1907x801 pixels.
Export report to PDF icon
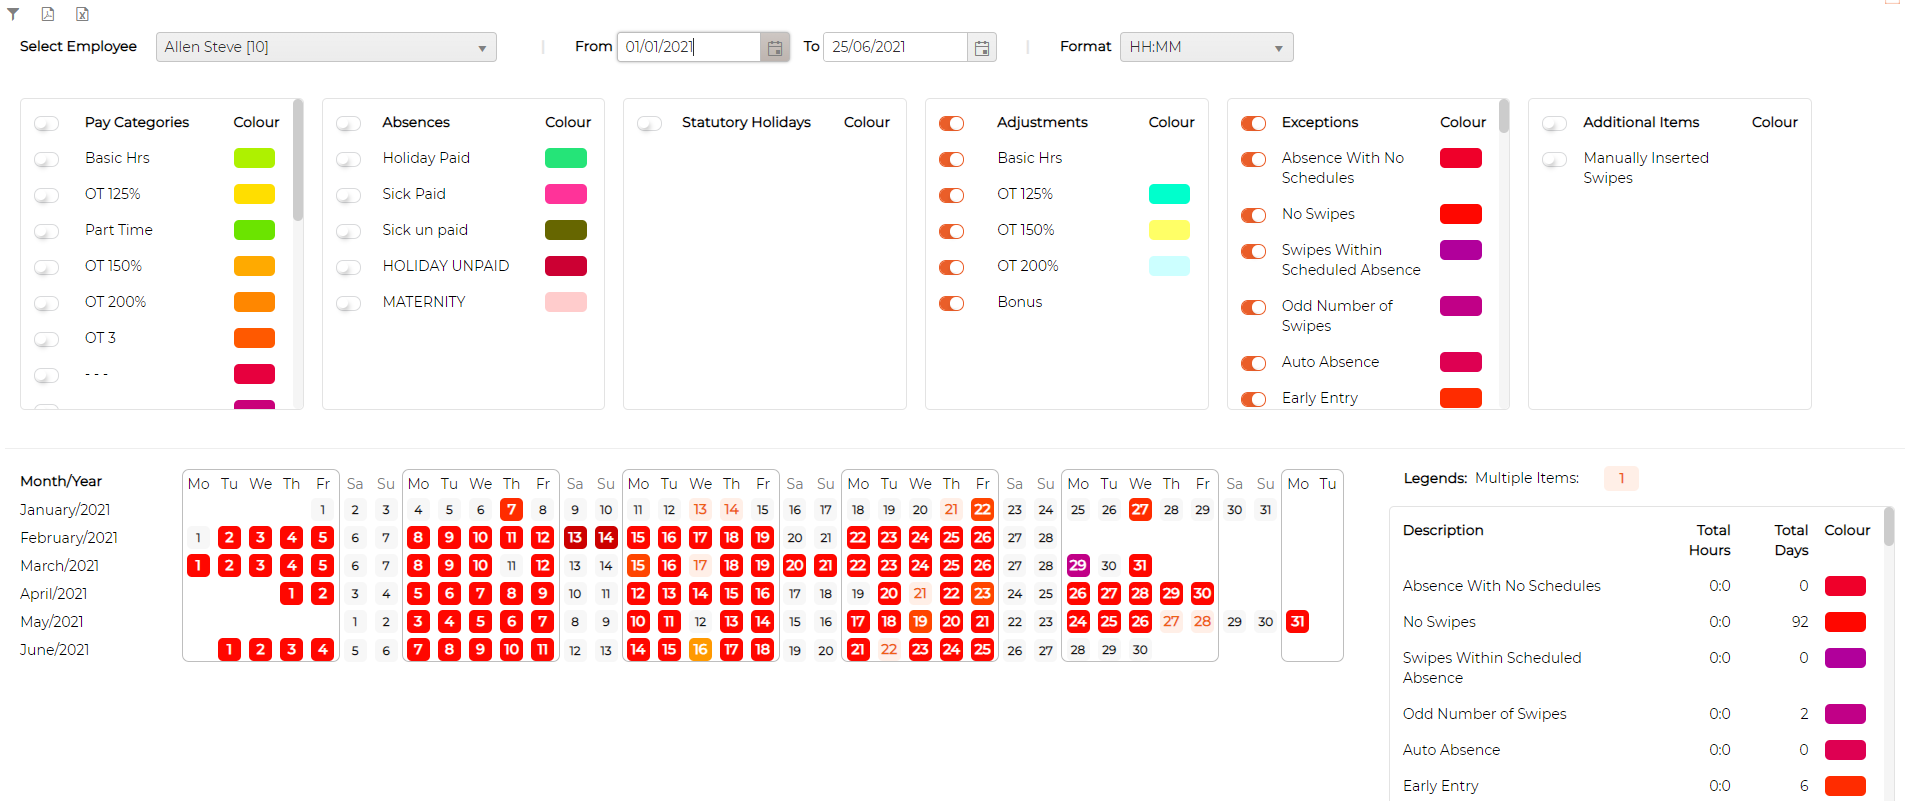47,14
